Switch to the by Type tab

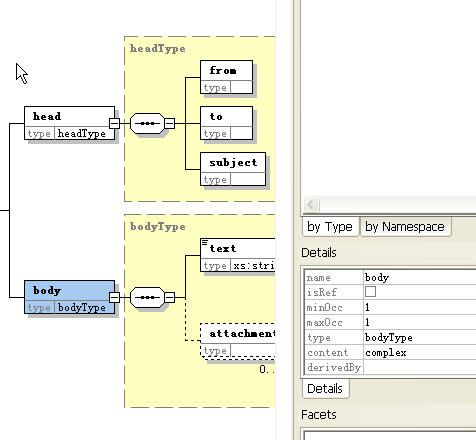pyautogui.click(x=330, y=227)
